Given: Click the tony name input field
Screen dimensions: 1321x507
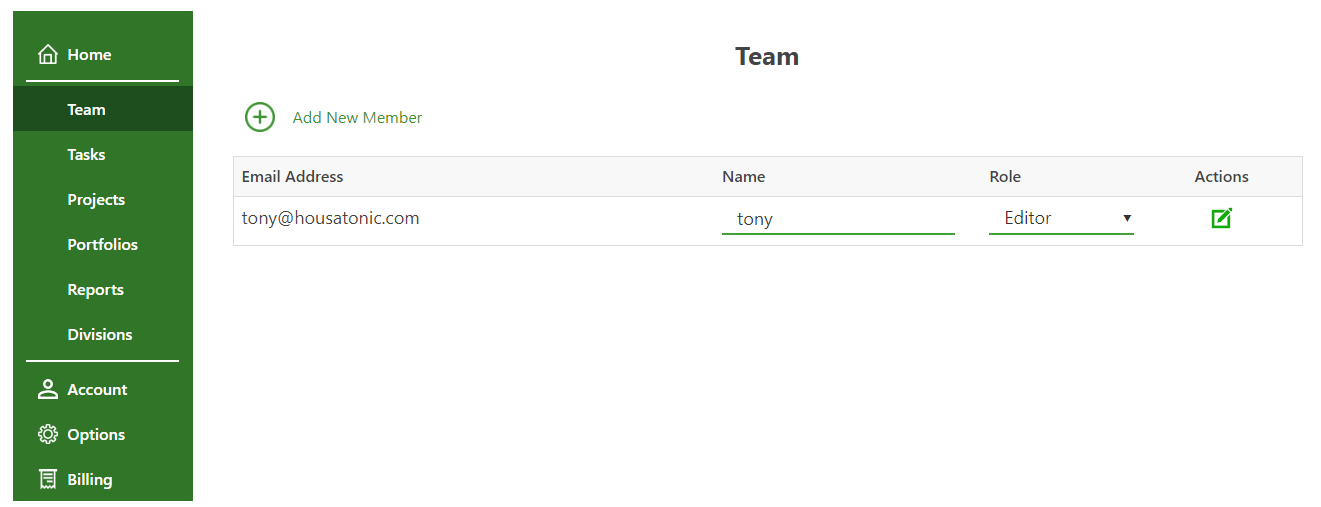Looking at the screenshot, I should 838,218.
